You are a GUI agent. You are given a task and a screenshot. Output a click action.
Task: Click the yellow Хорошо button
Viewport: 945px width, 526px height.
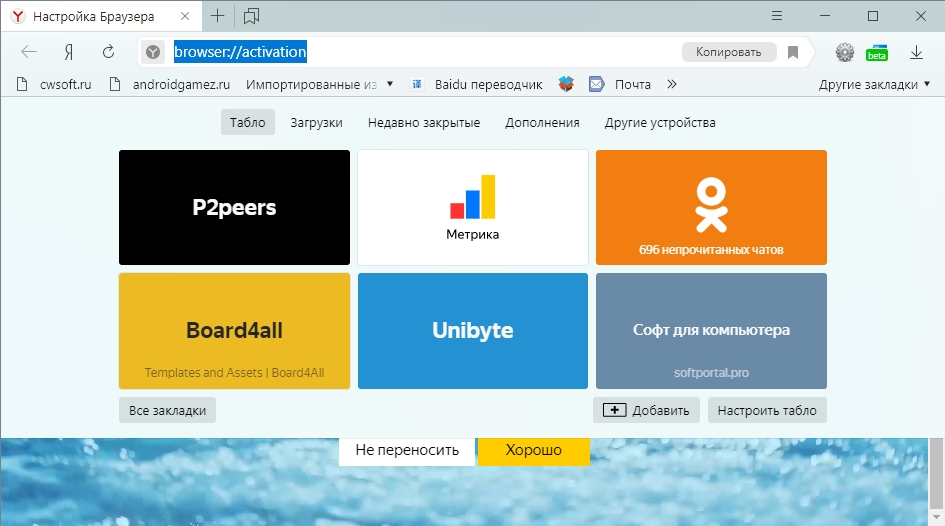click(533, 451)
